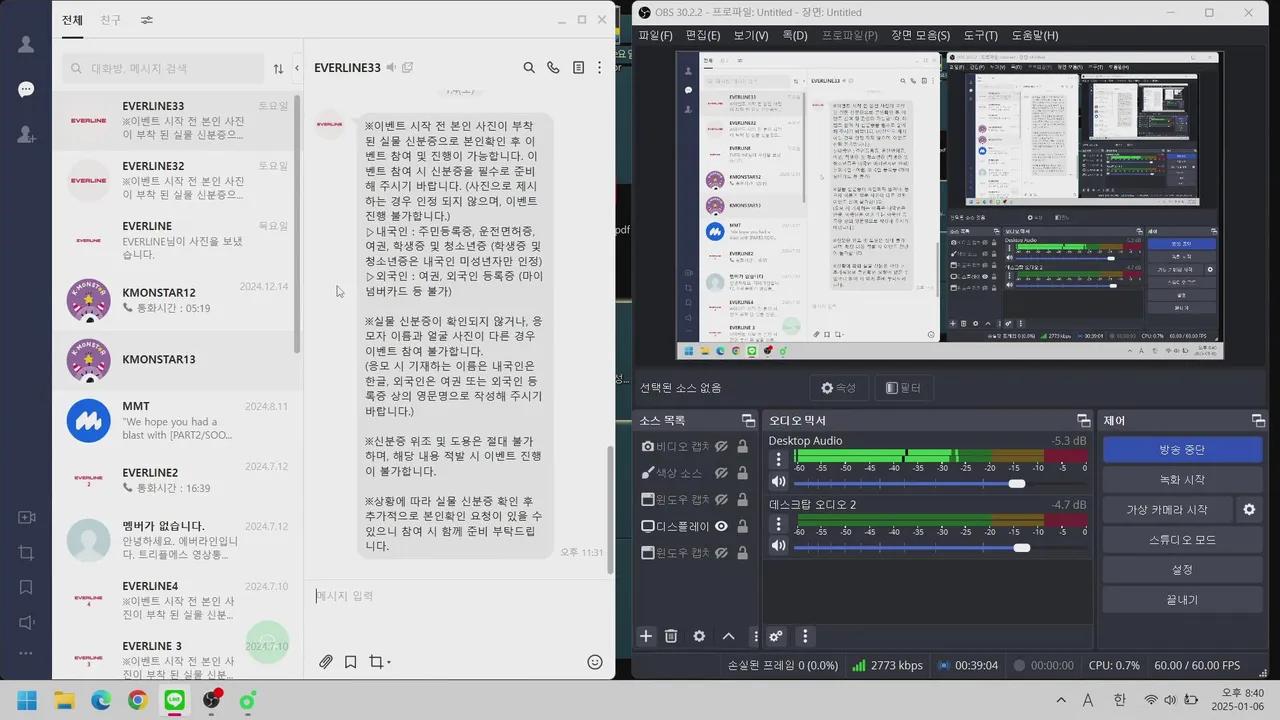The image size is (1280, 720).
Task: Open the chats bubble icon in LINE sidebar
Action: pos(26,89)
